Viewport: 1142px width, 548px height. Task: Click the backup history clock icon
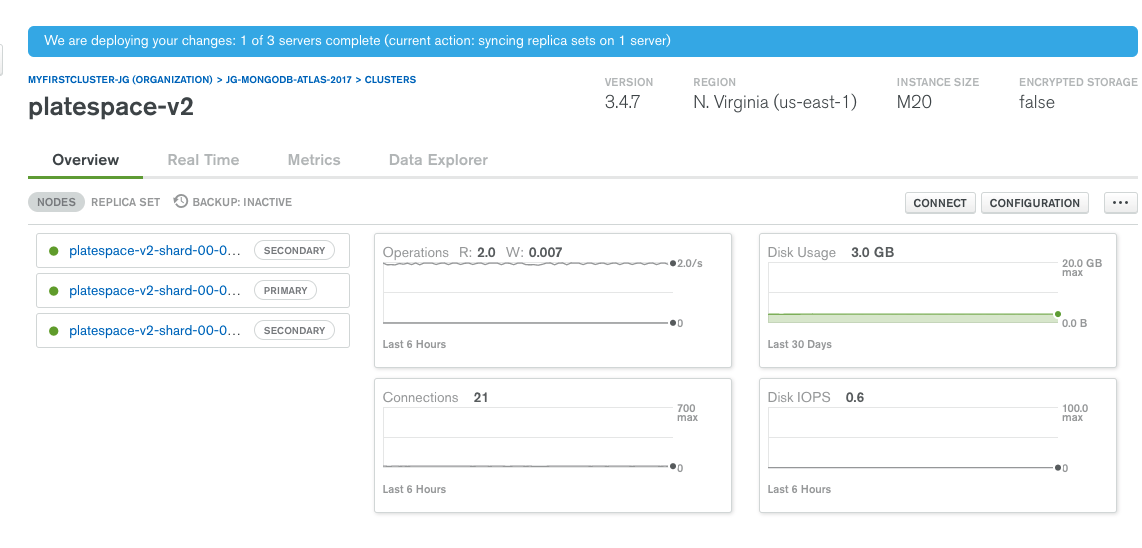[181, 201]
